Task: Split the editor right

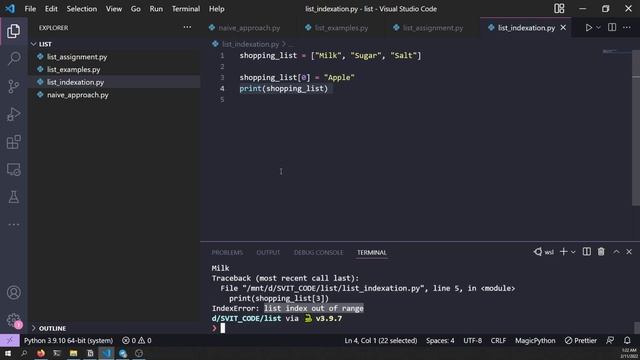Action: click(612, 28)
